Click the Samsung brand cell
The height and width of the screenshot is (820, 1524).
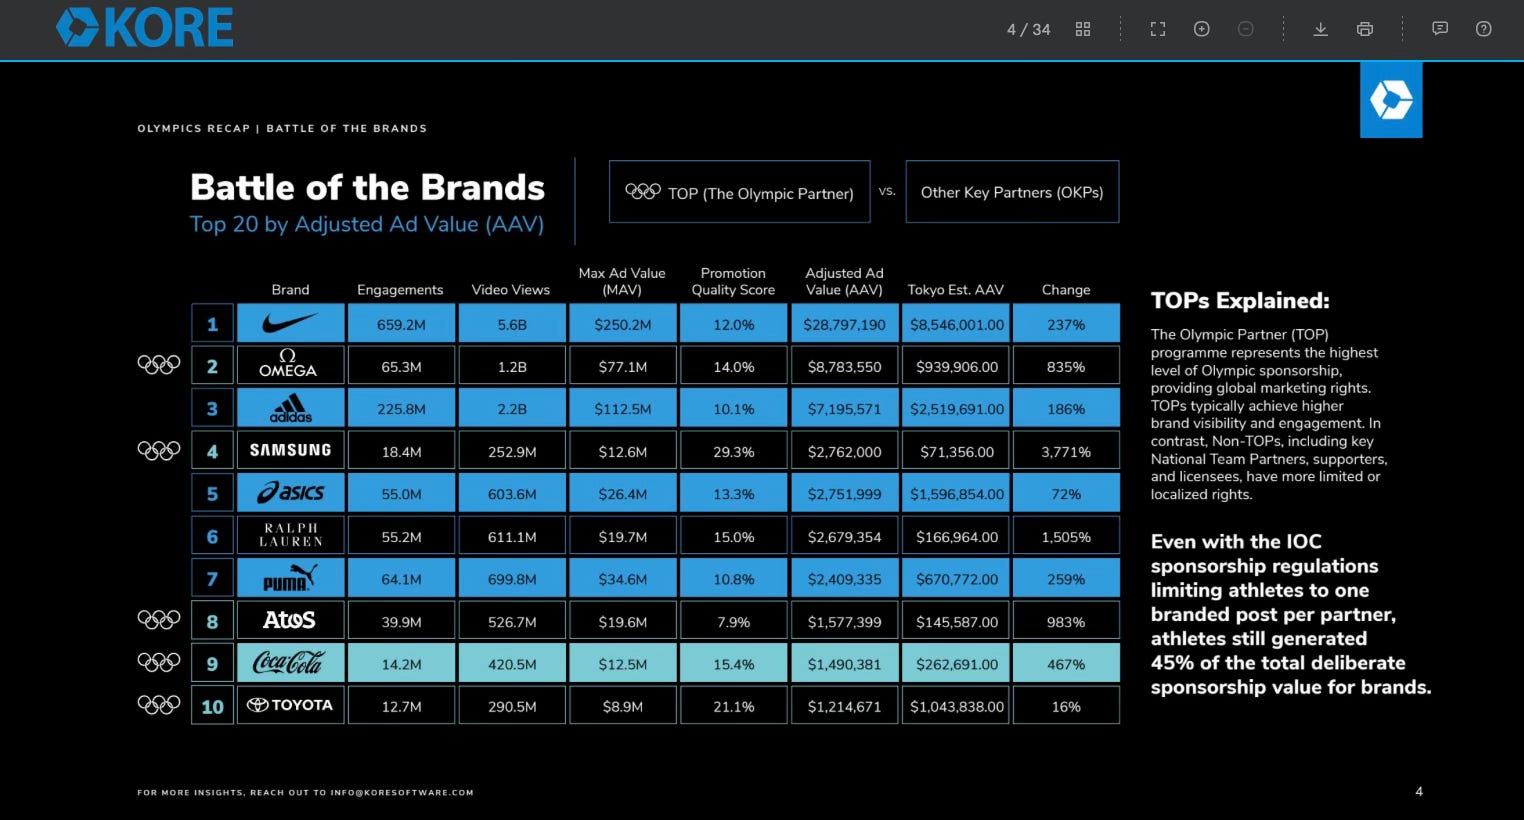click(291, 451)
